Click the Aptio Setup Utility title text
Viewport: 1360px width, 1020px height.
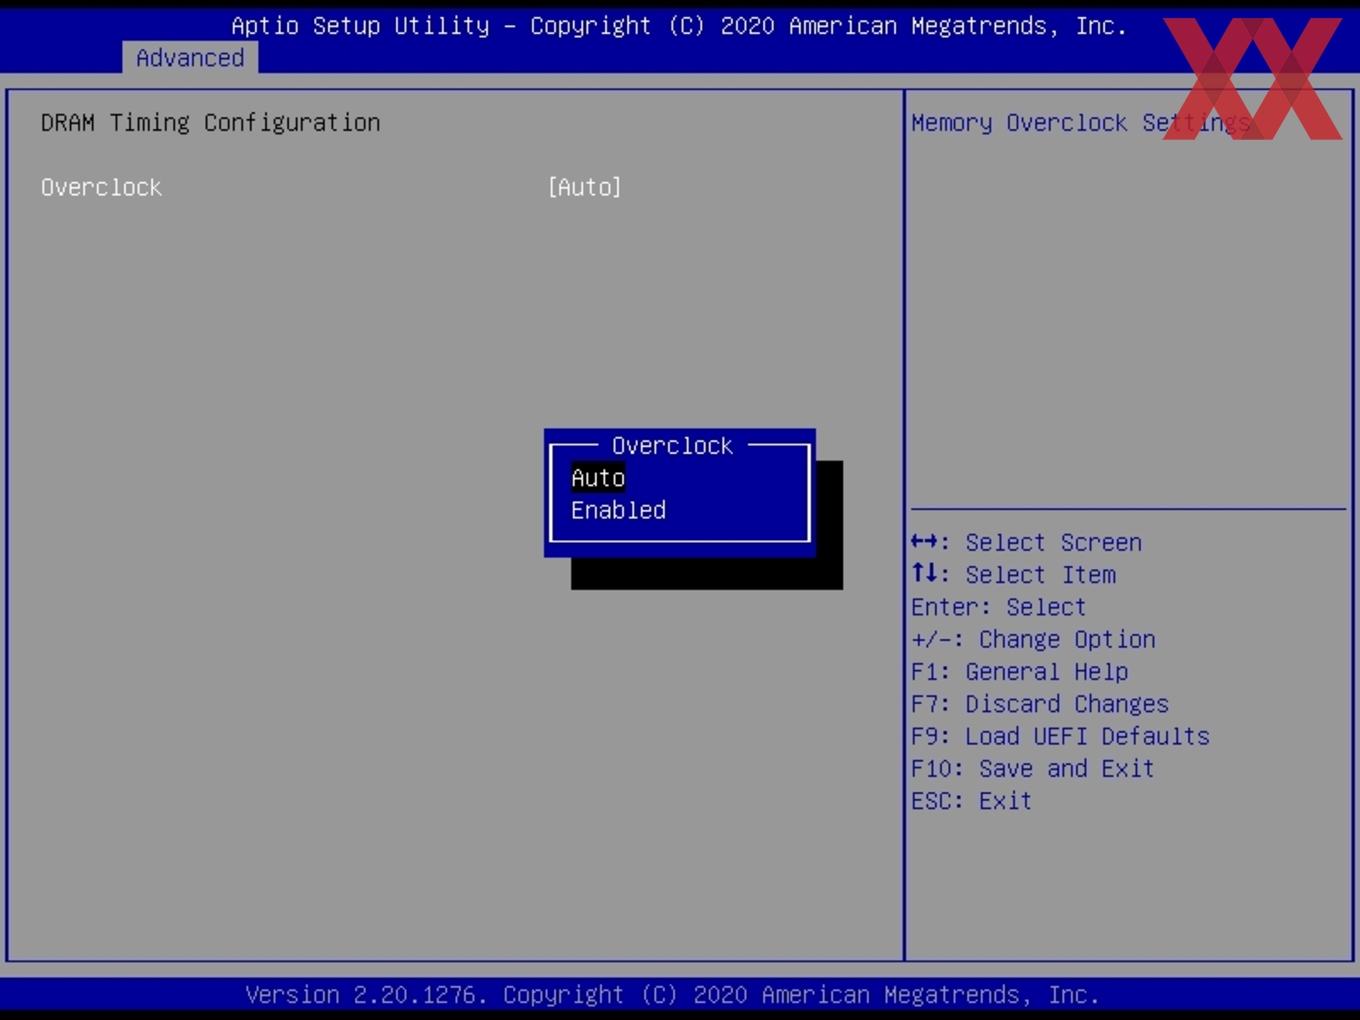(679, 26)
